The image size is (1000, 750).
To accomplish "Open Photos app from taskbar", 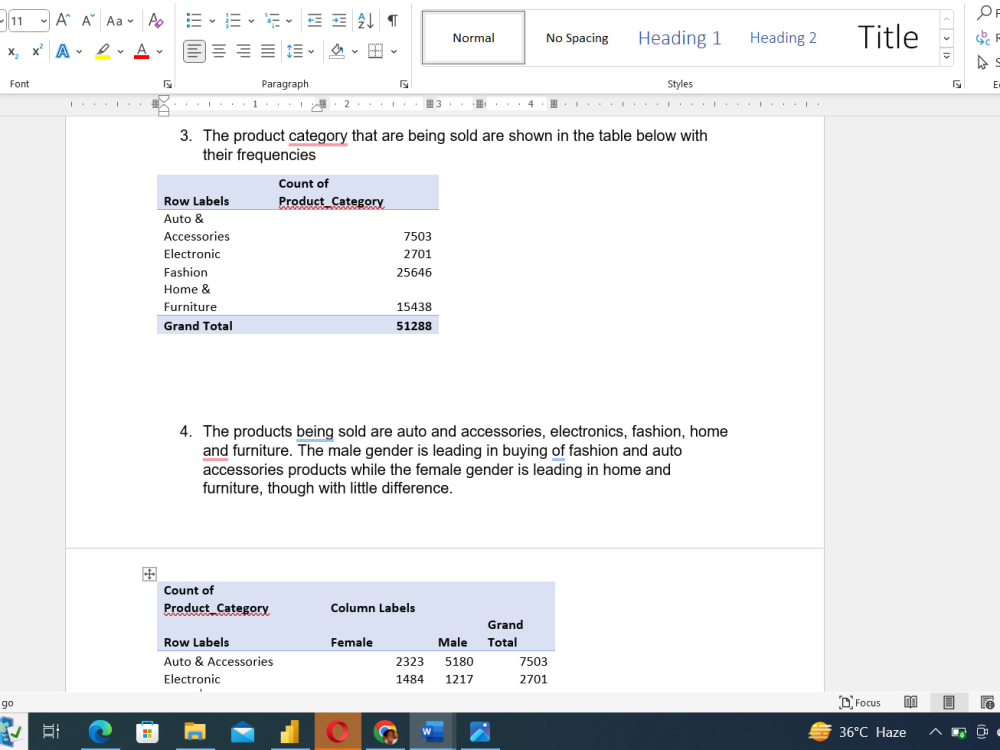I will tap(480, 731).
